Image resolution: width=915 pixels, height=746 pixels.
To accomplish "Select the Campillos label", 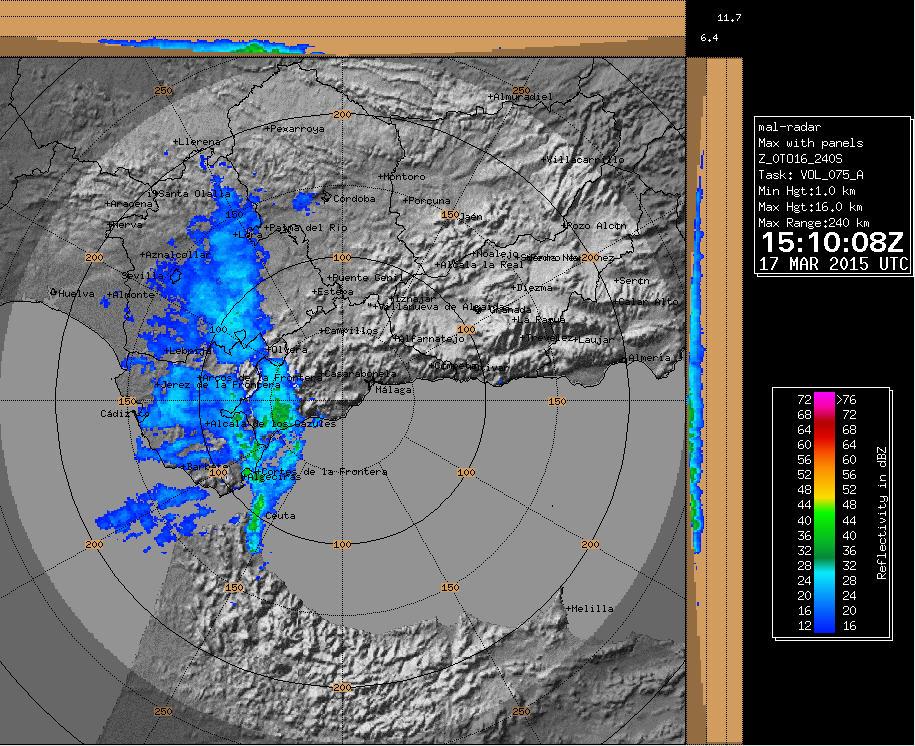I will [x=349, y=330].
